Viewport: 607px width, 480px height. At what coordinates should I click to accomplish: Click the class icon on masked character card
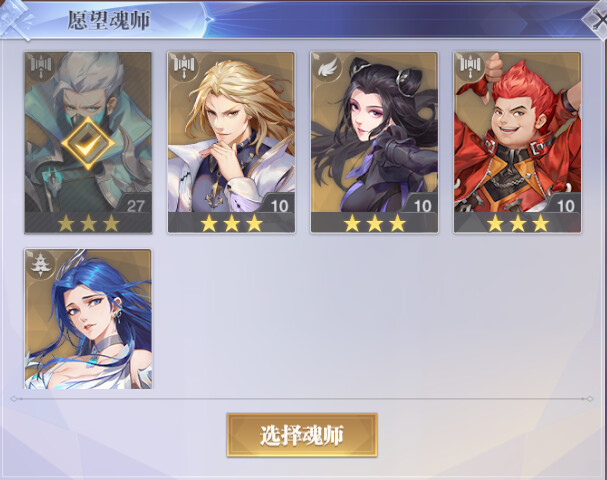pyautogui.click(x=41, y=68)
